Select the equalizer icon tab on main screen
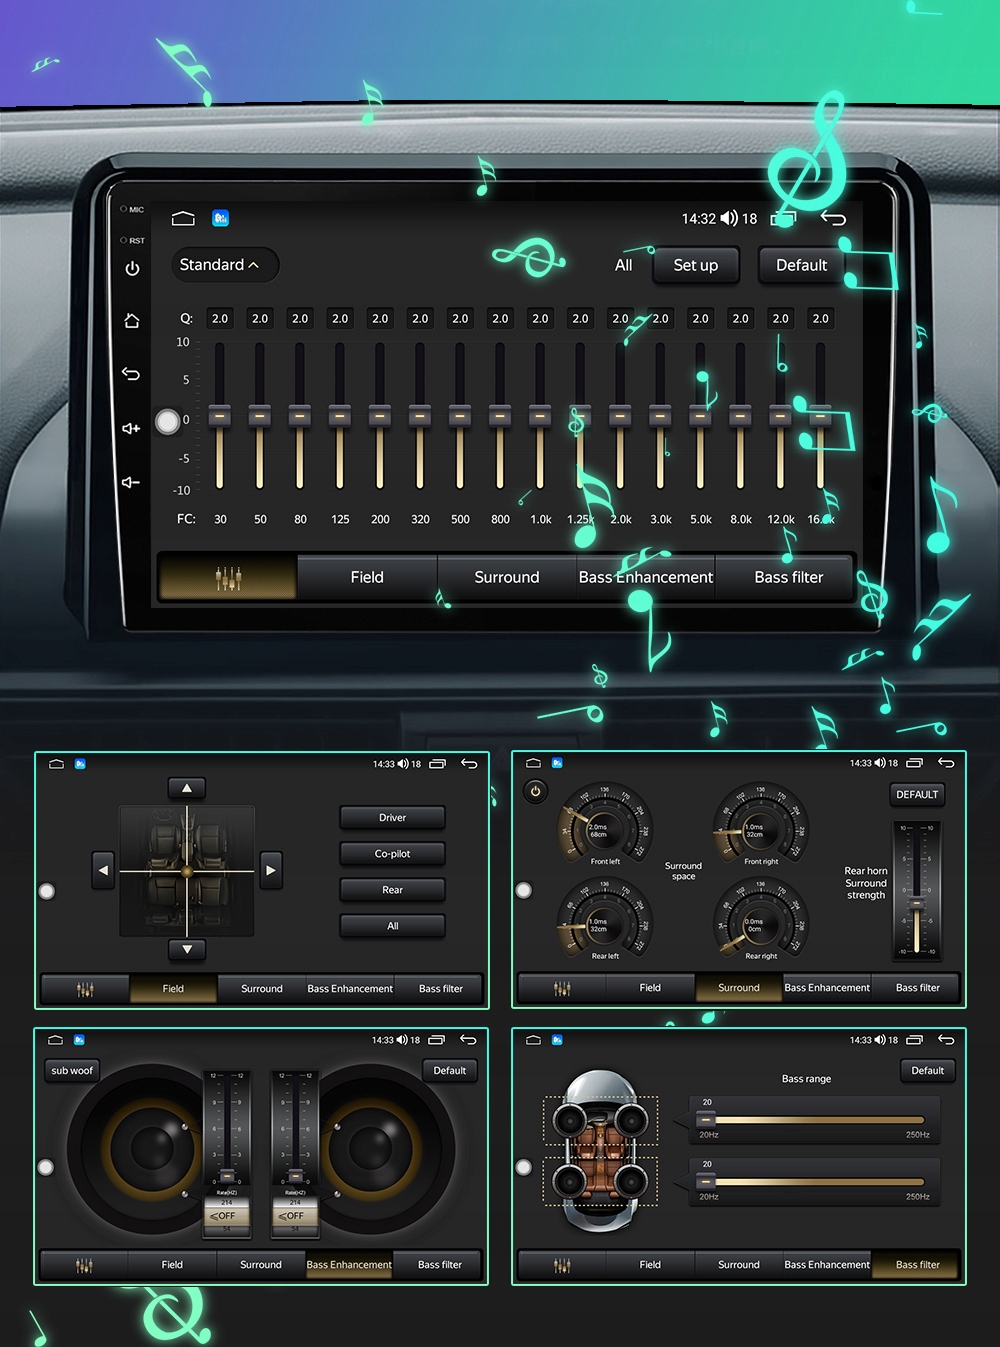This screenshot has width=1000, height=1347. (x=228, y=578)
